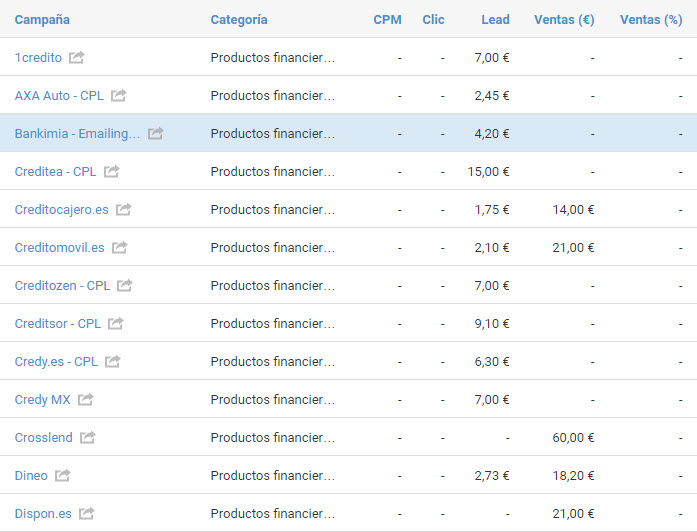This screenshot has height=532, width=697.
Task: Select the 18,20 € sales value for Dineo
Action: coord(573,476)
